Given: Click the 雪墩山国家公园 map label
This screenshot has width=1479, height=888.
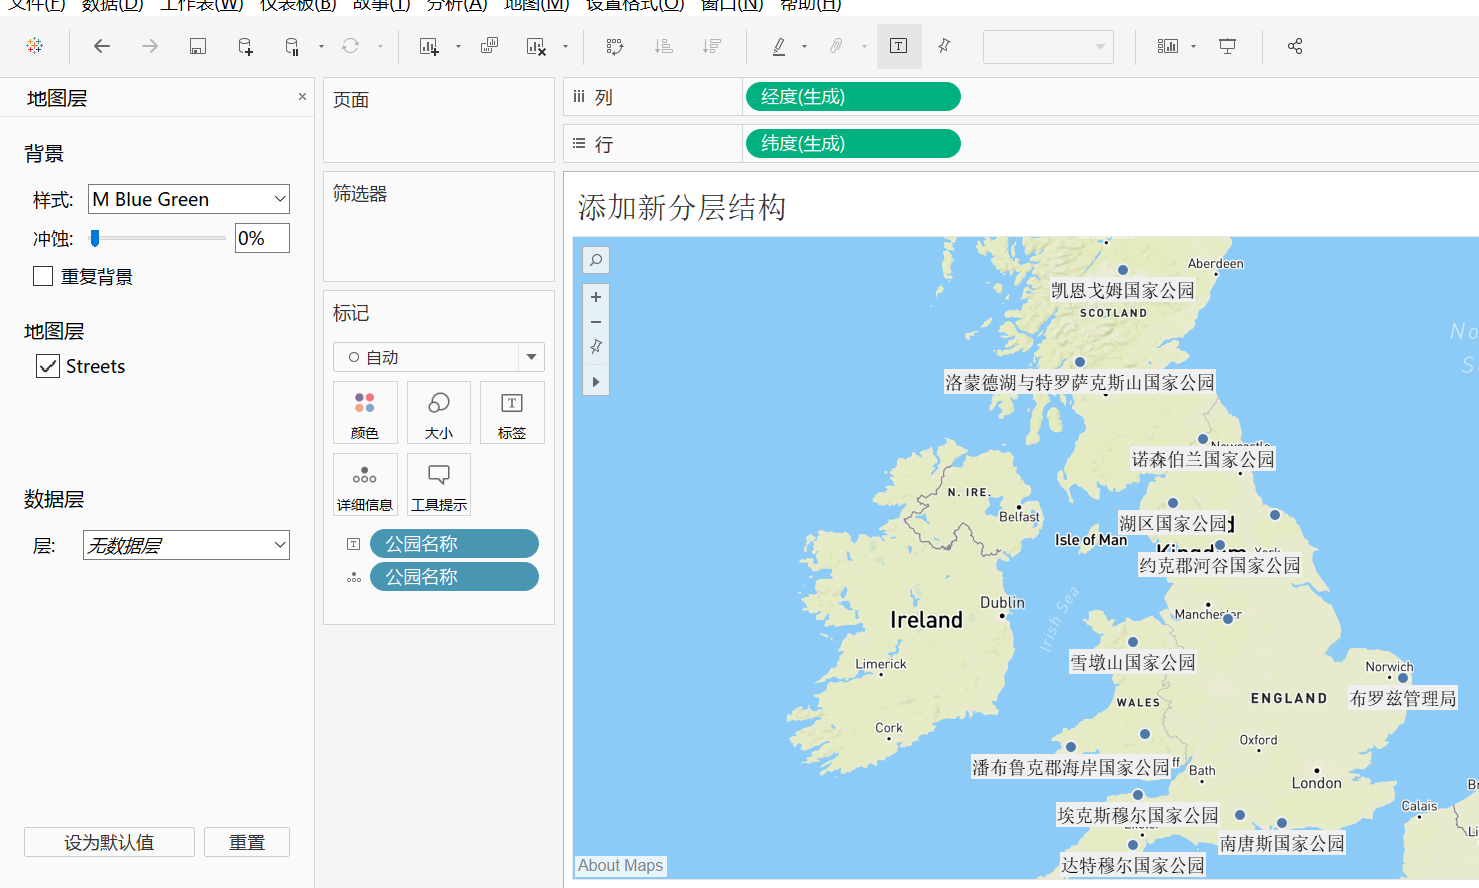Looking at the screenshot, I should click(x=1133, y=662).
